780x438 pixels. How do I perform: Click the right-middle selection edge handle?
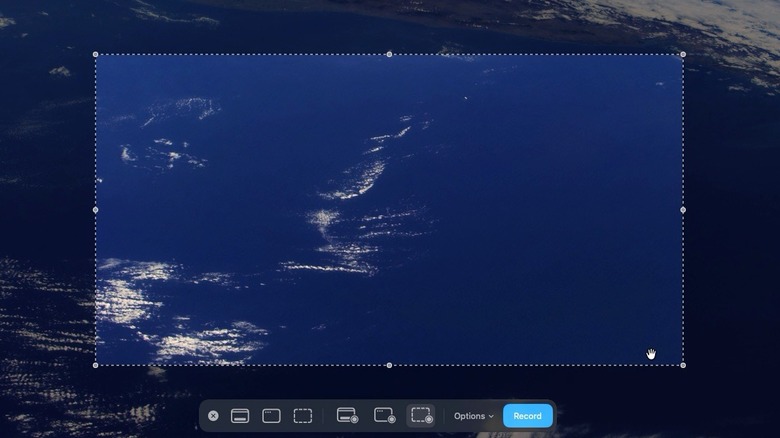click(x=682, y=210)
